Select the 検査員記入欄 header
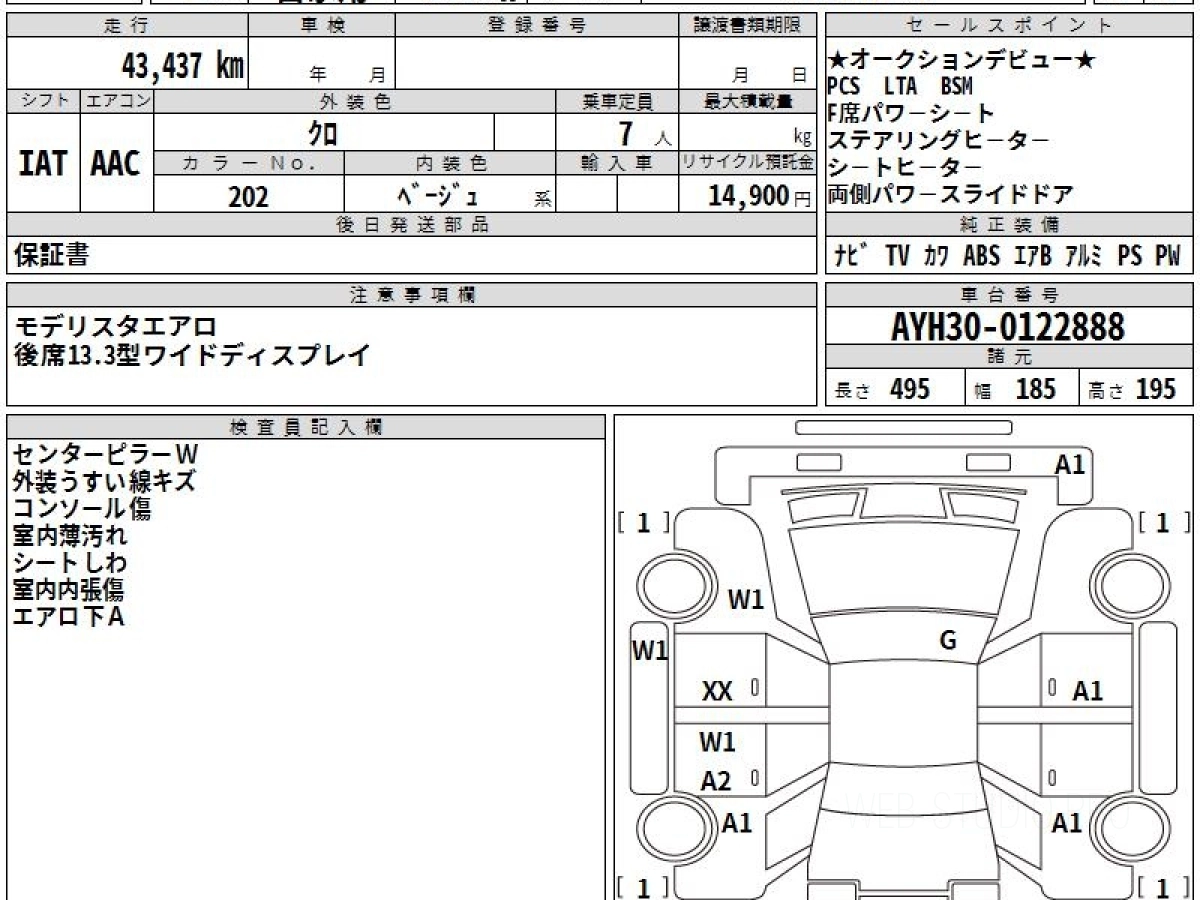 pos(306,427)
